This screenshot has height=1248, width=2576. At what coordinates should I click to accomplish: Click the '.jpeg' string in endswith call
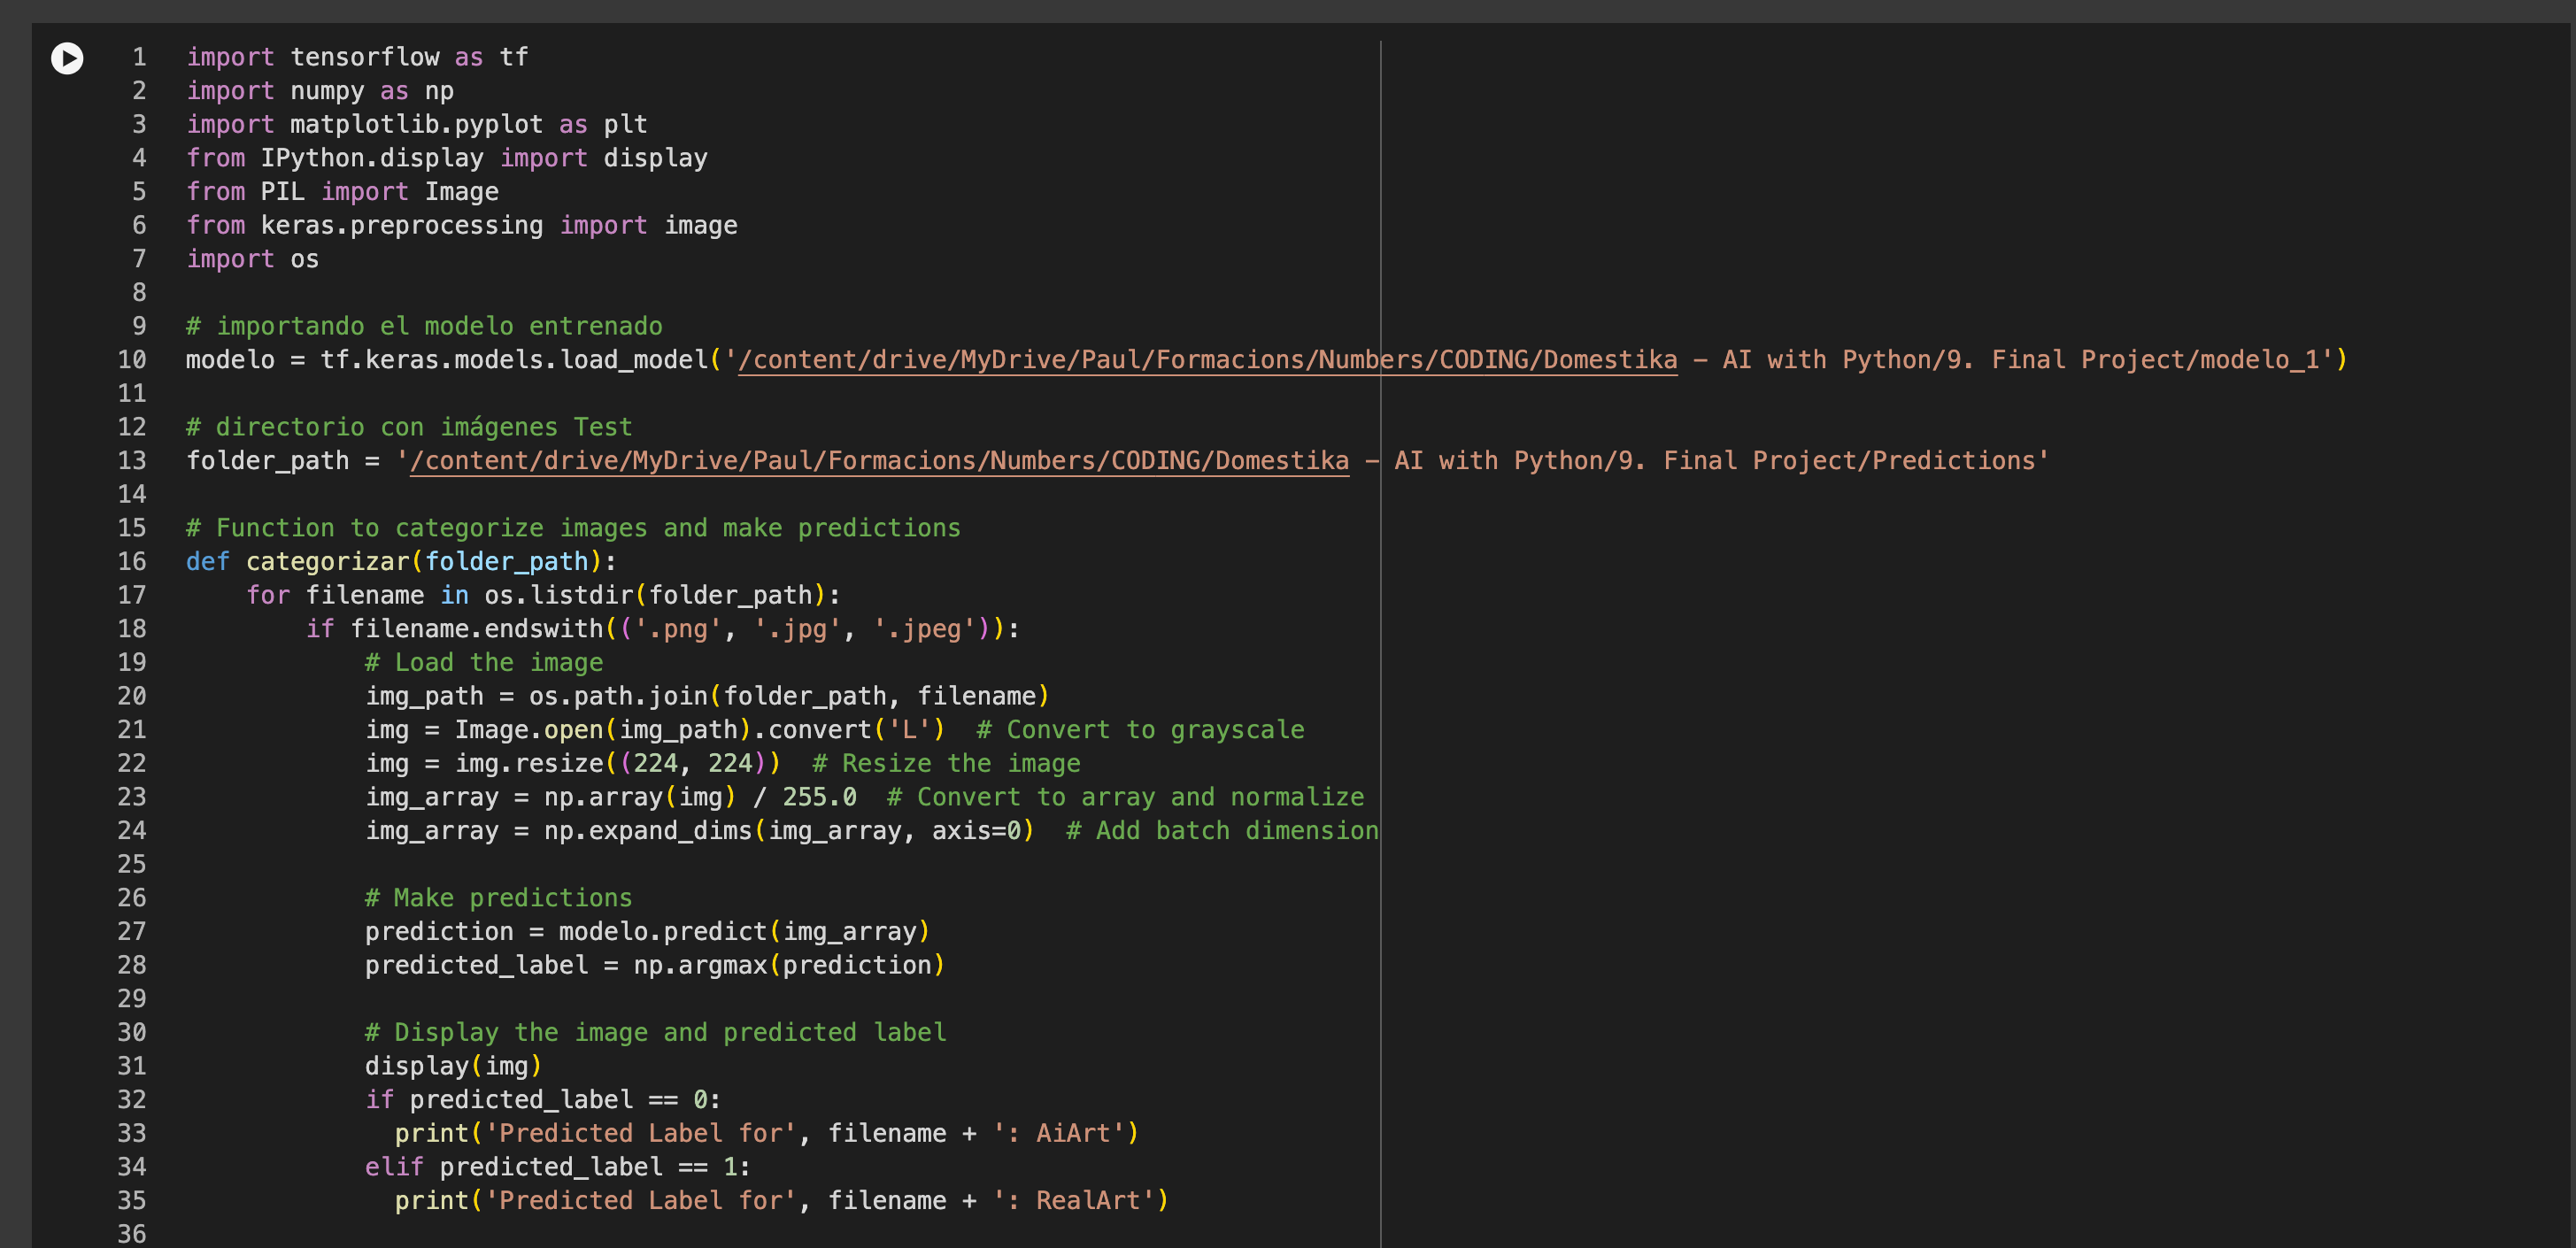pyautogui.click(x=924, y=629)
